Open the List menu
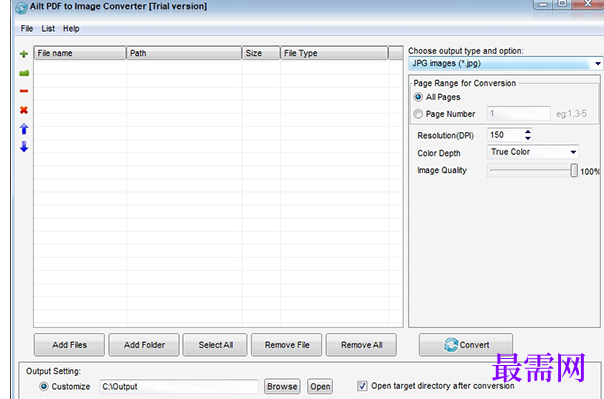Viewport: 604px width, 399px height. [x=48, y=28]
